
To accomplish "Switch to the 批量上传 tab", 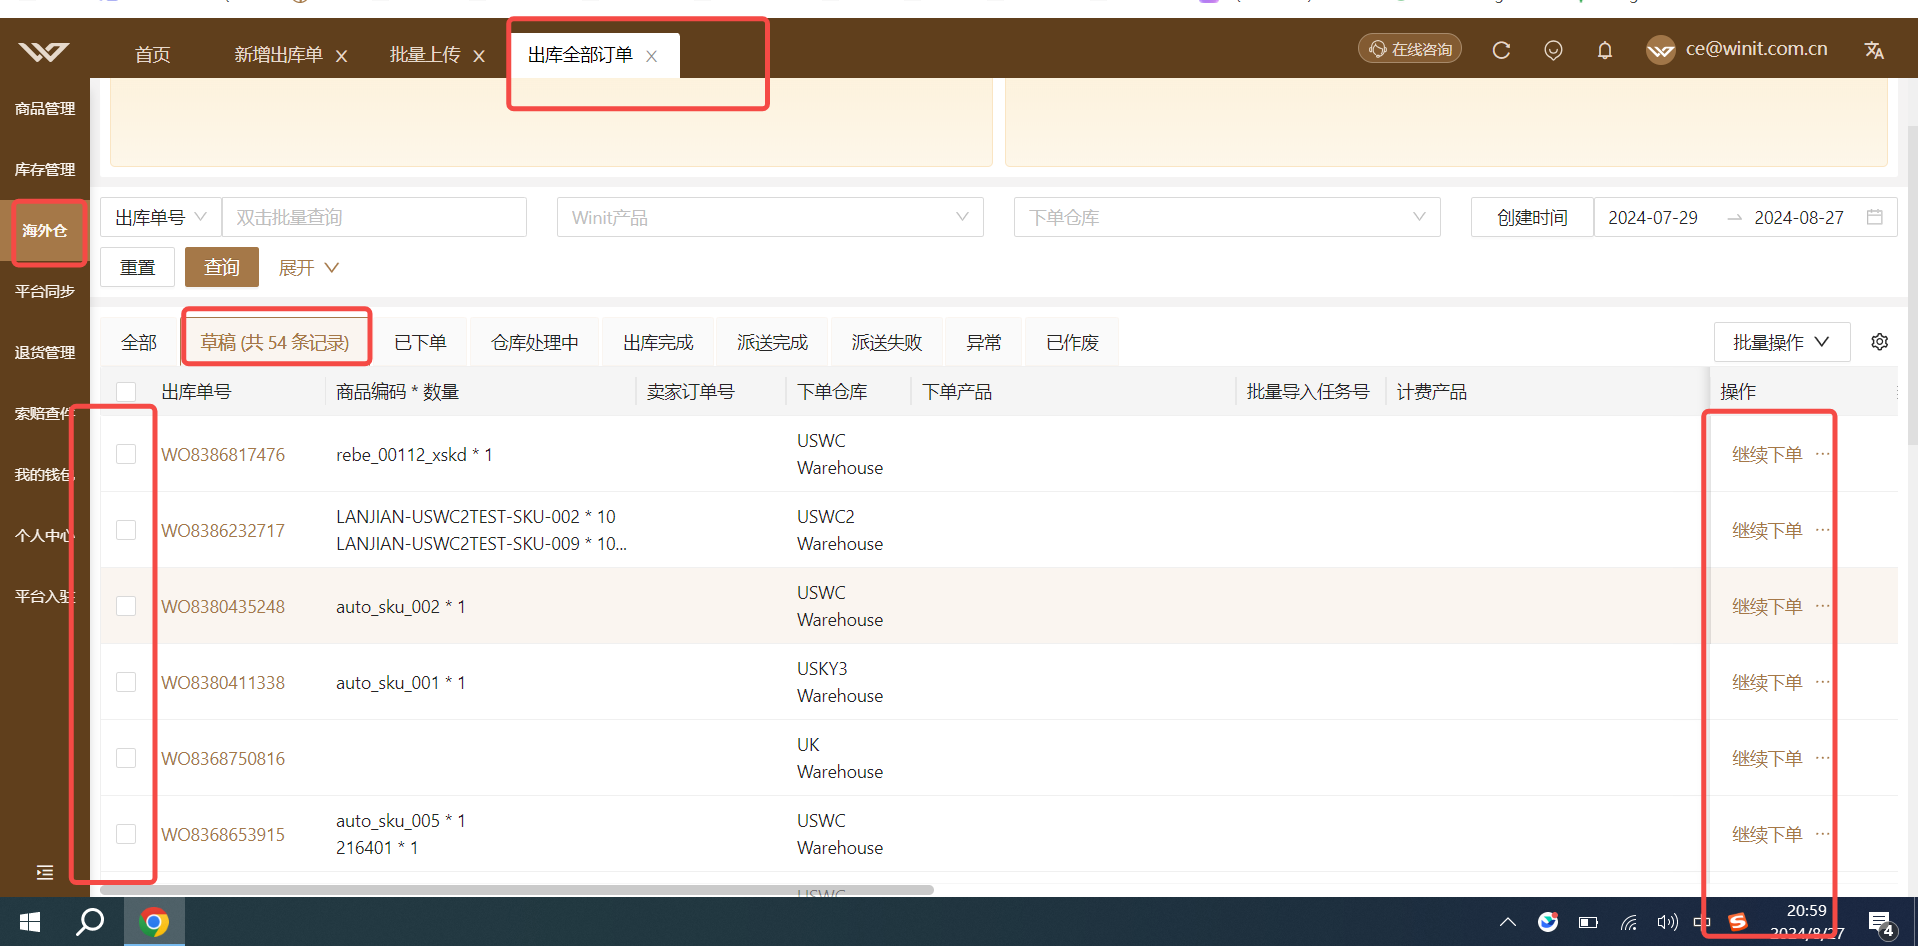I will 425,55.
